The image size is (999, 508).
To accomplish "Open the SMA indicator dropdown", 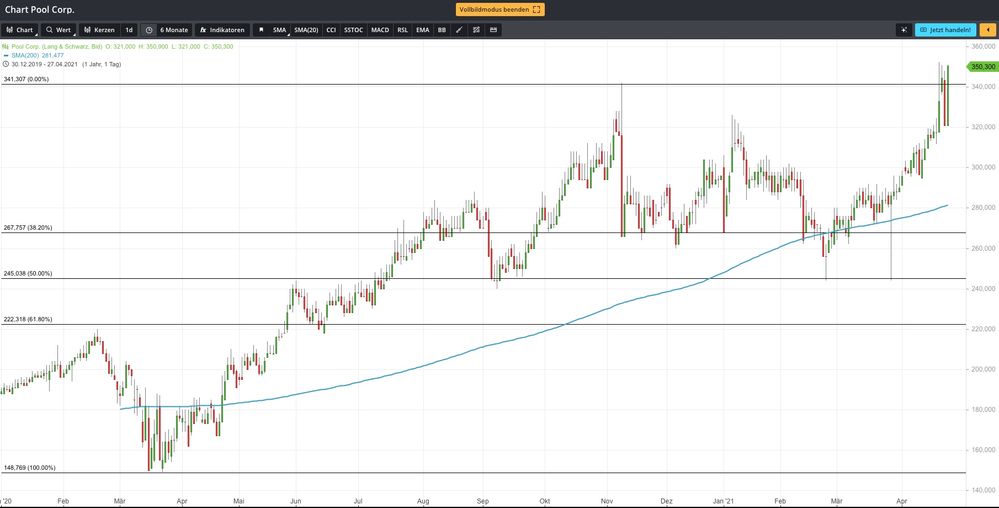I will coord(281,30).
